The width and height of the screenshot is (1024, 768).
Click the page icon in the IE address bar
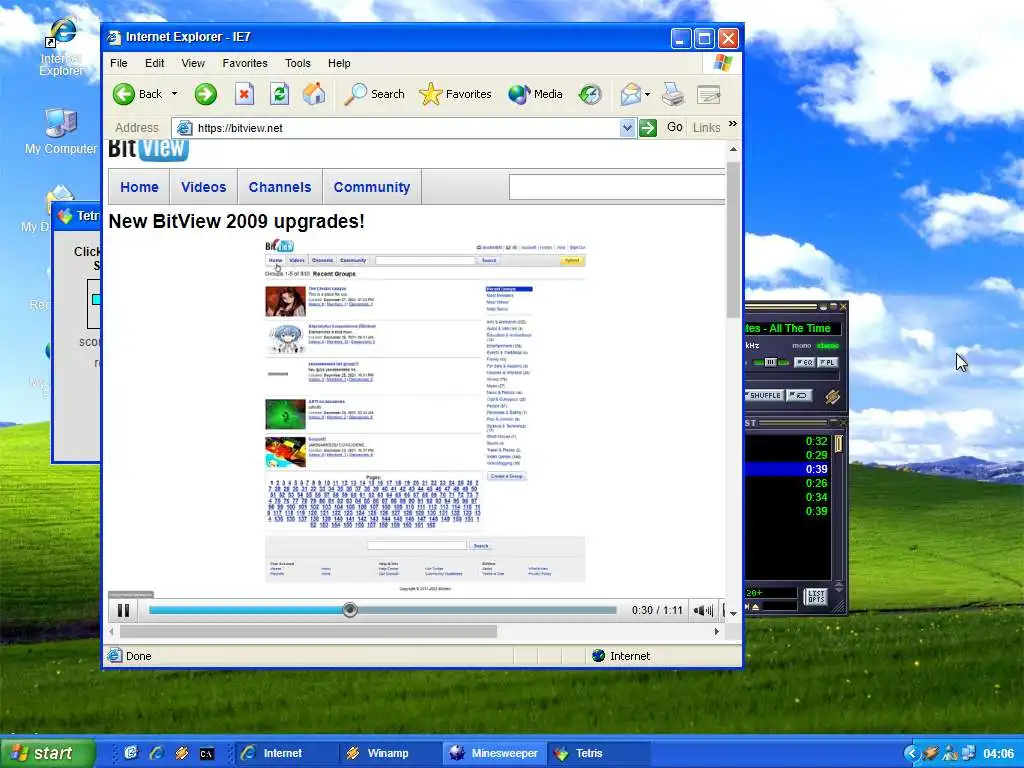(185, 128)
